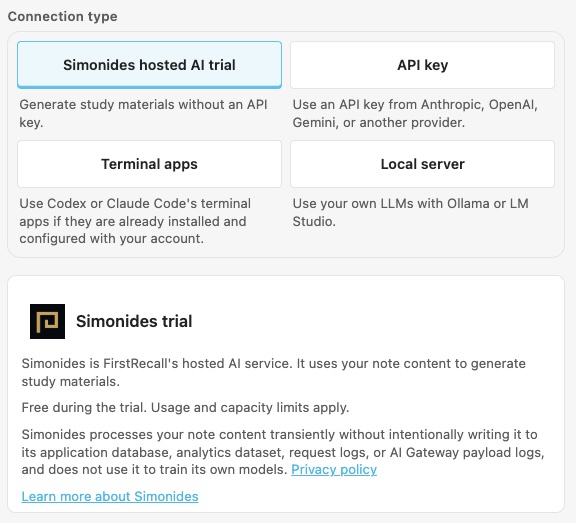Pick the Local server connection option
The height and width of the screenshot is (523, 576).
tap(422, 164)
